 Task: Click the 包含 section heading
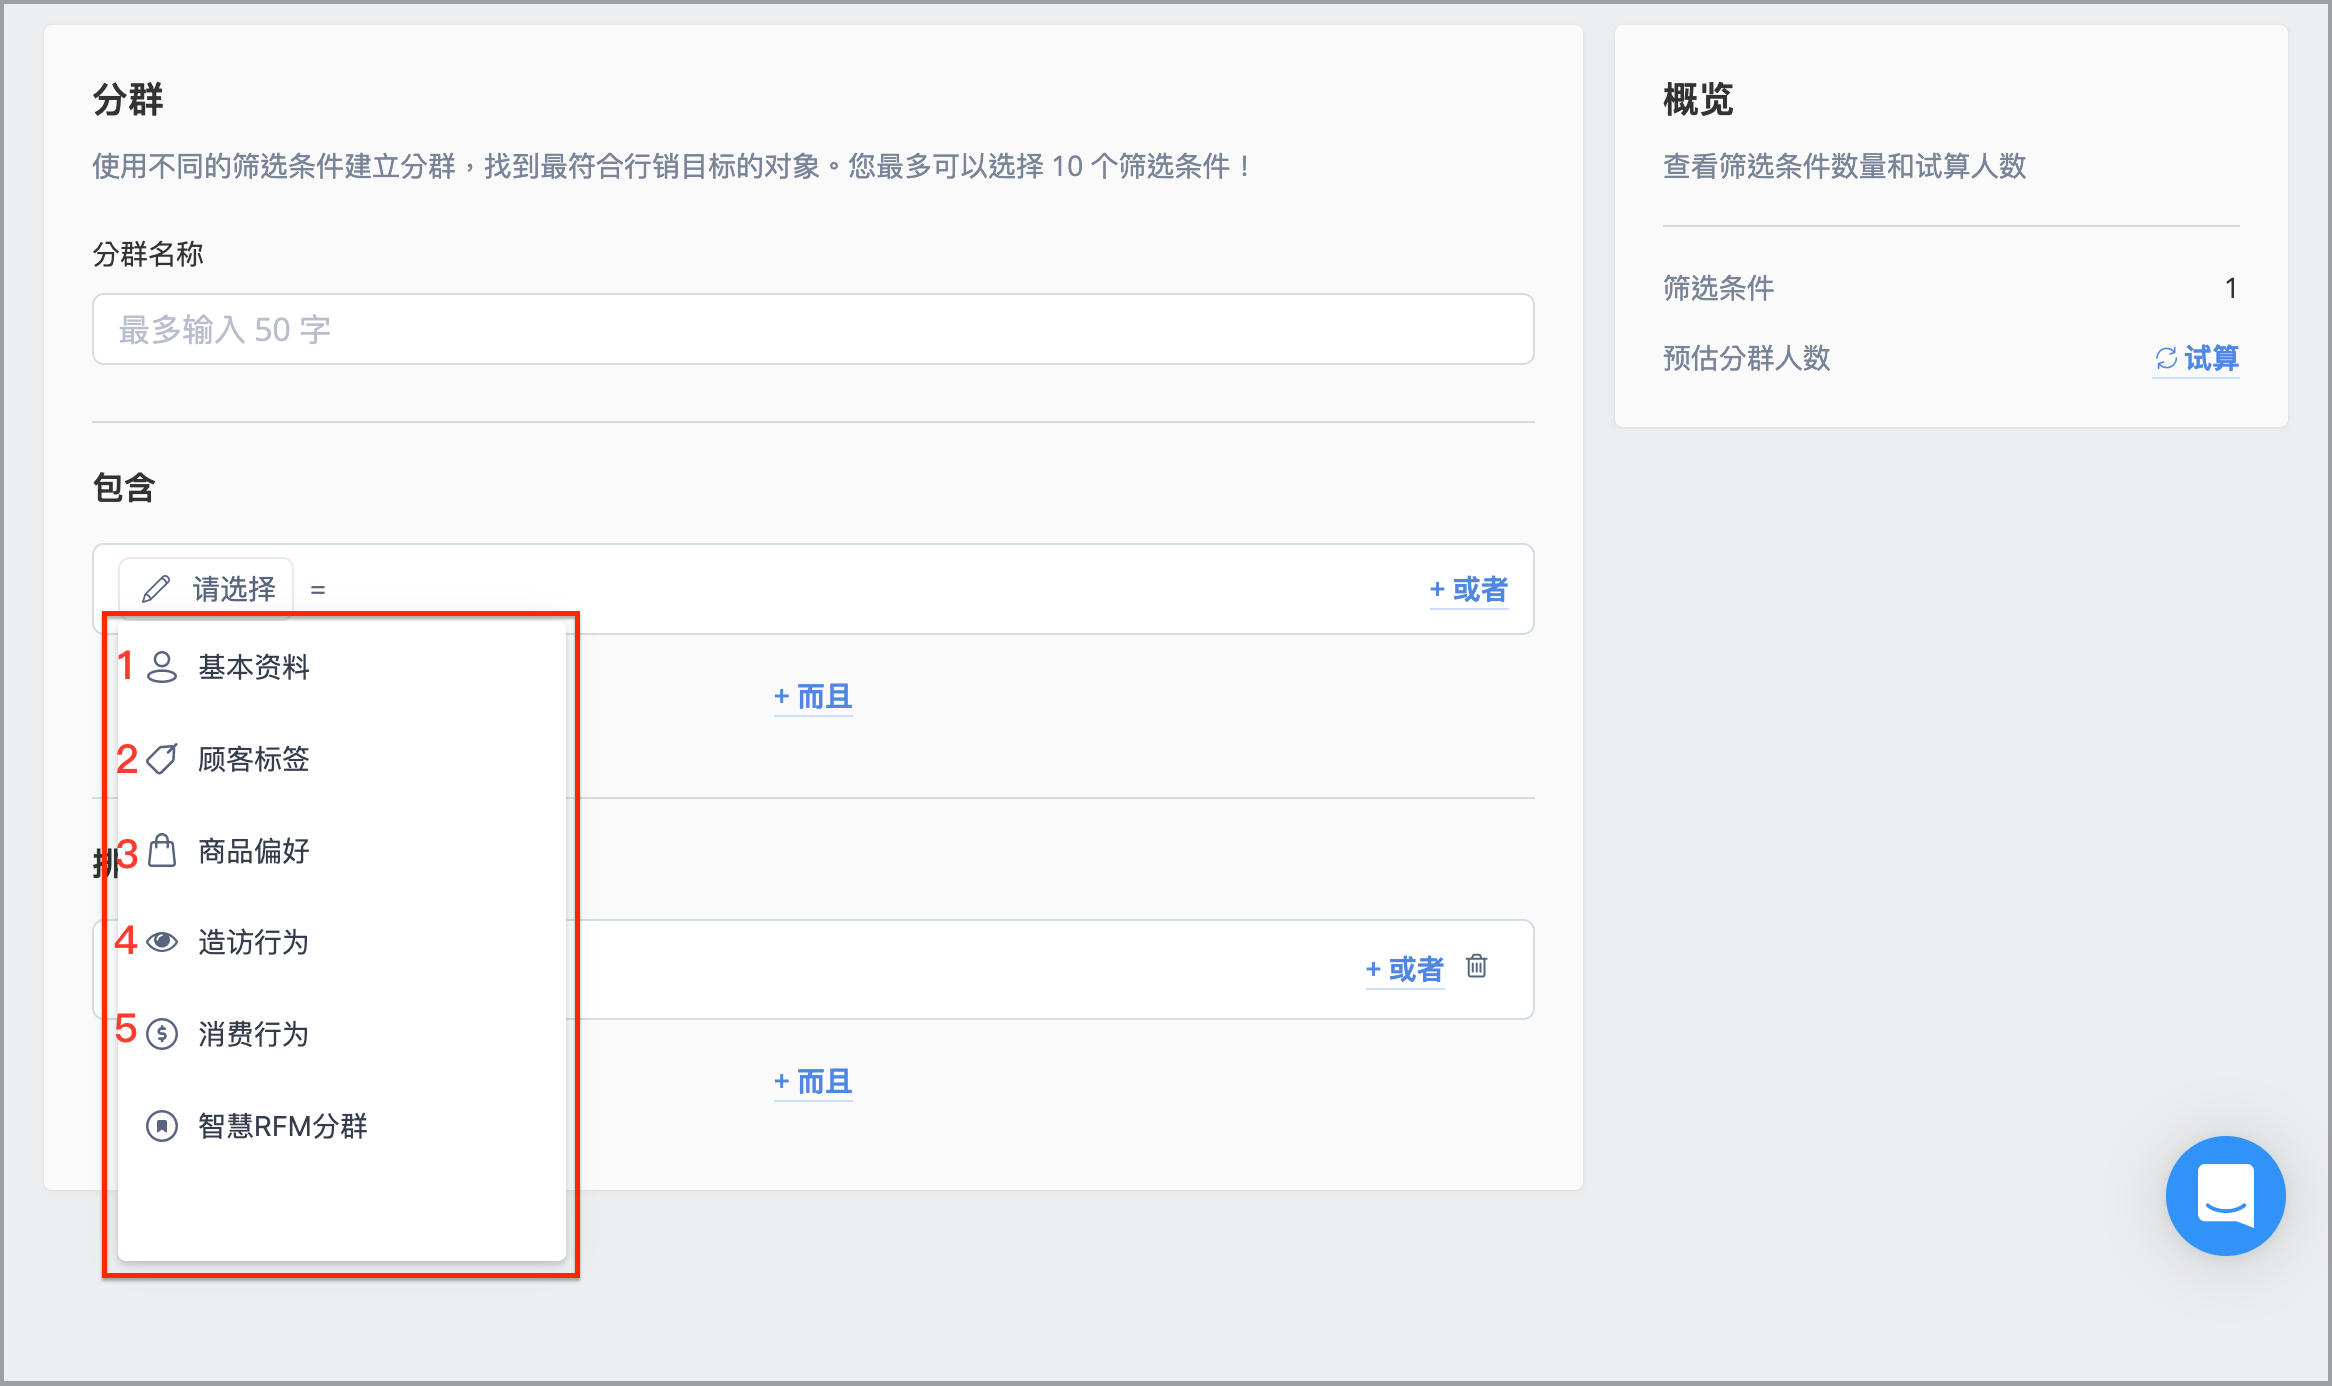click(124, 488)
